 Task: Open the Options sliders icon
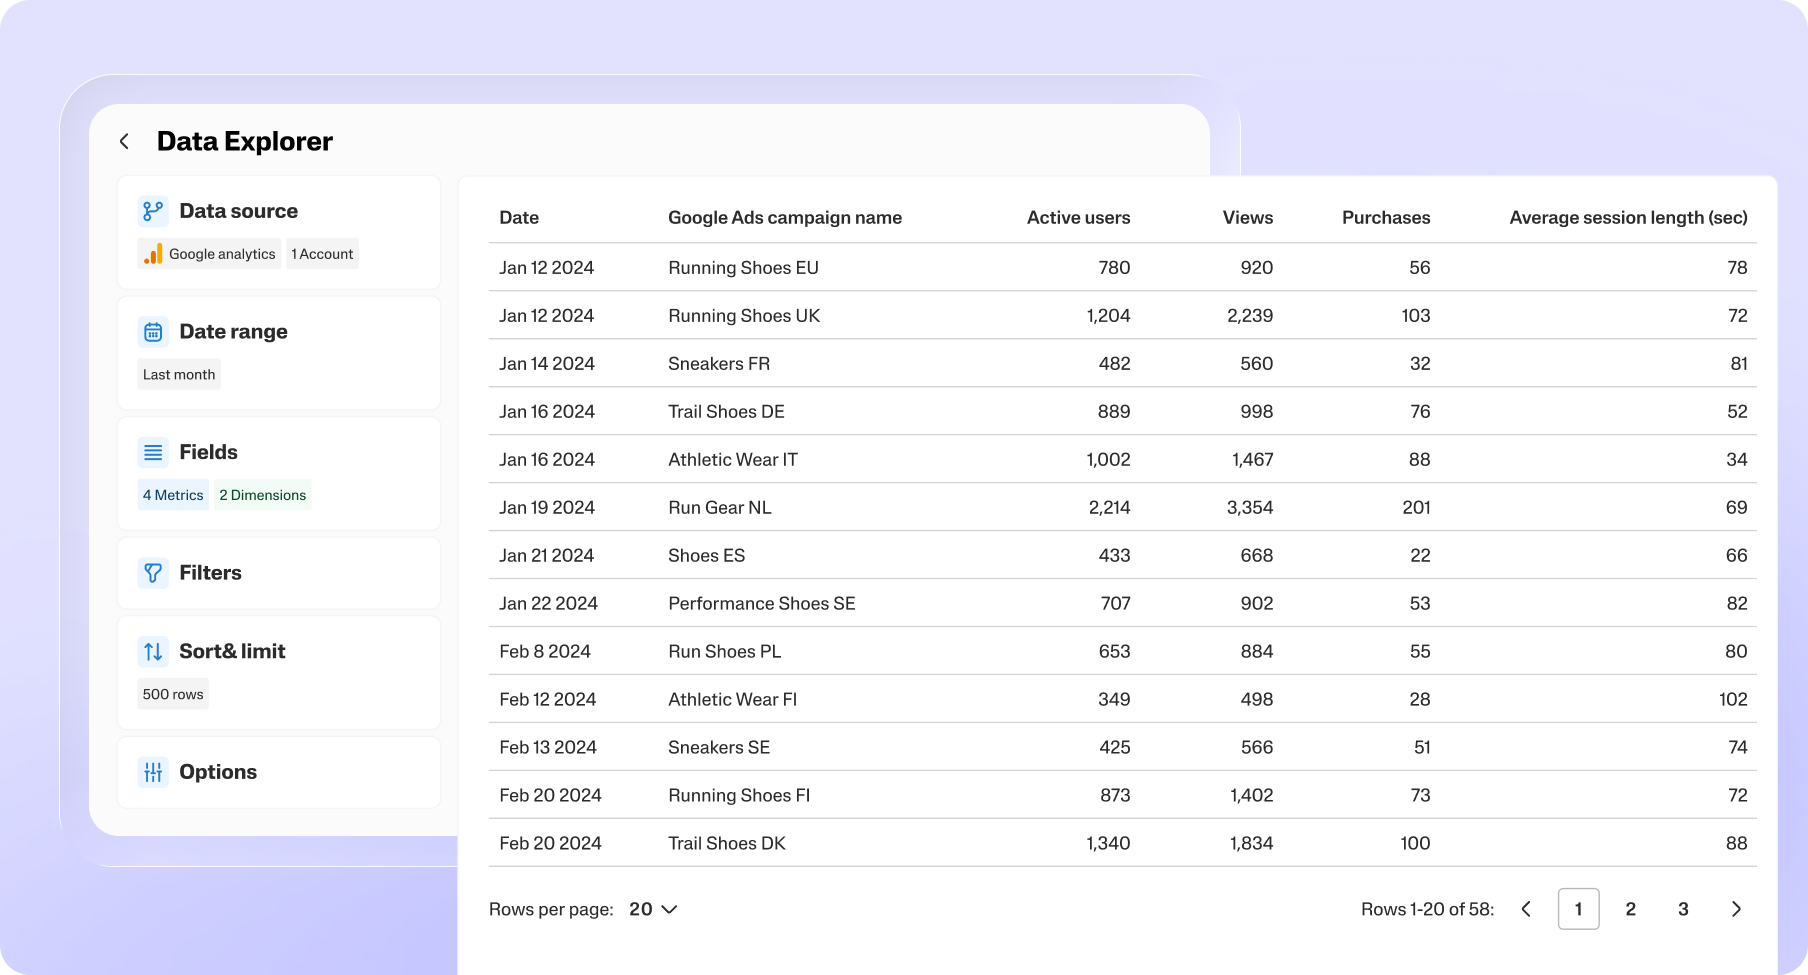153,772
